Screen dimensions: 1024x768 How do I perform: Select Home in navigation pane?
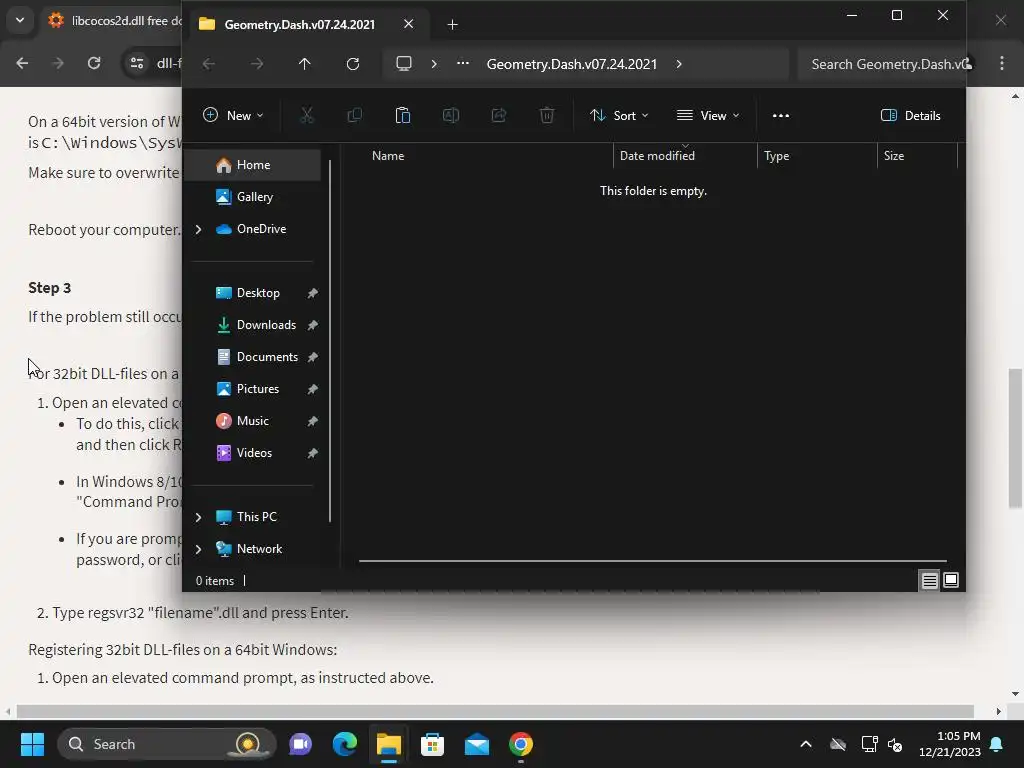coord(255,165)
